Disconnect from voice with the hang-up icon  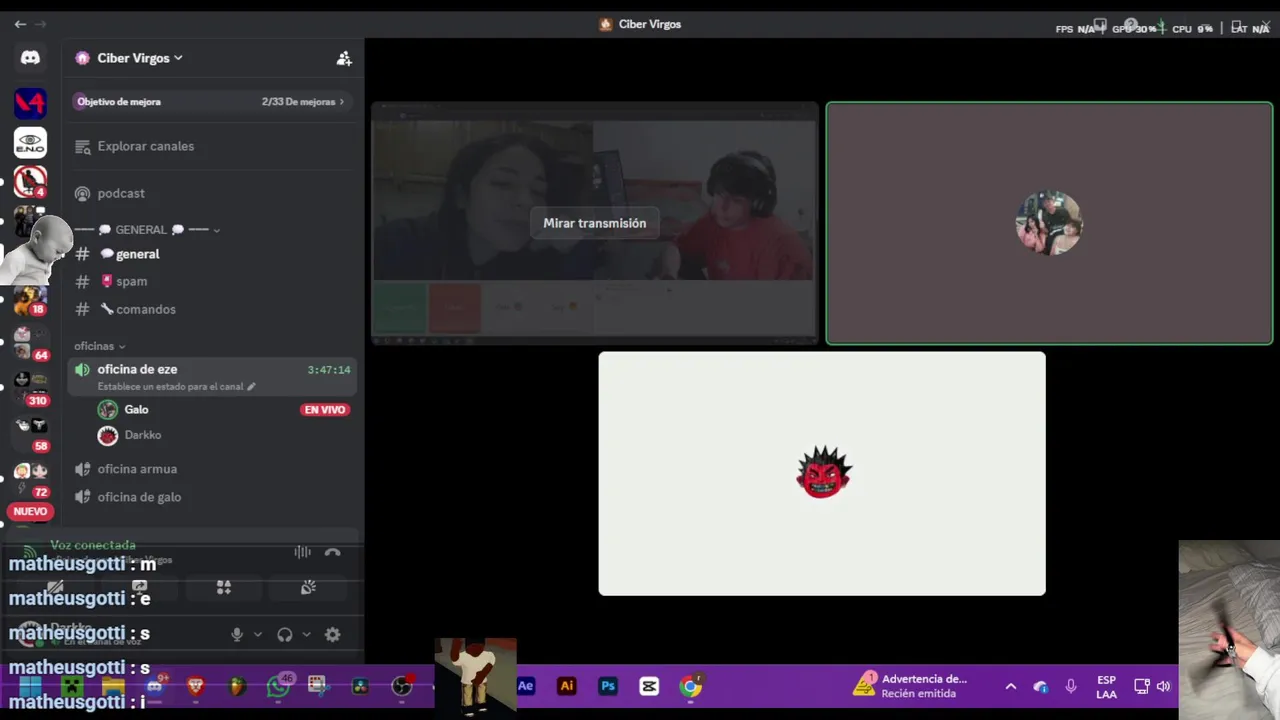pos(333,552)
